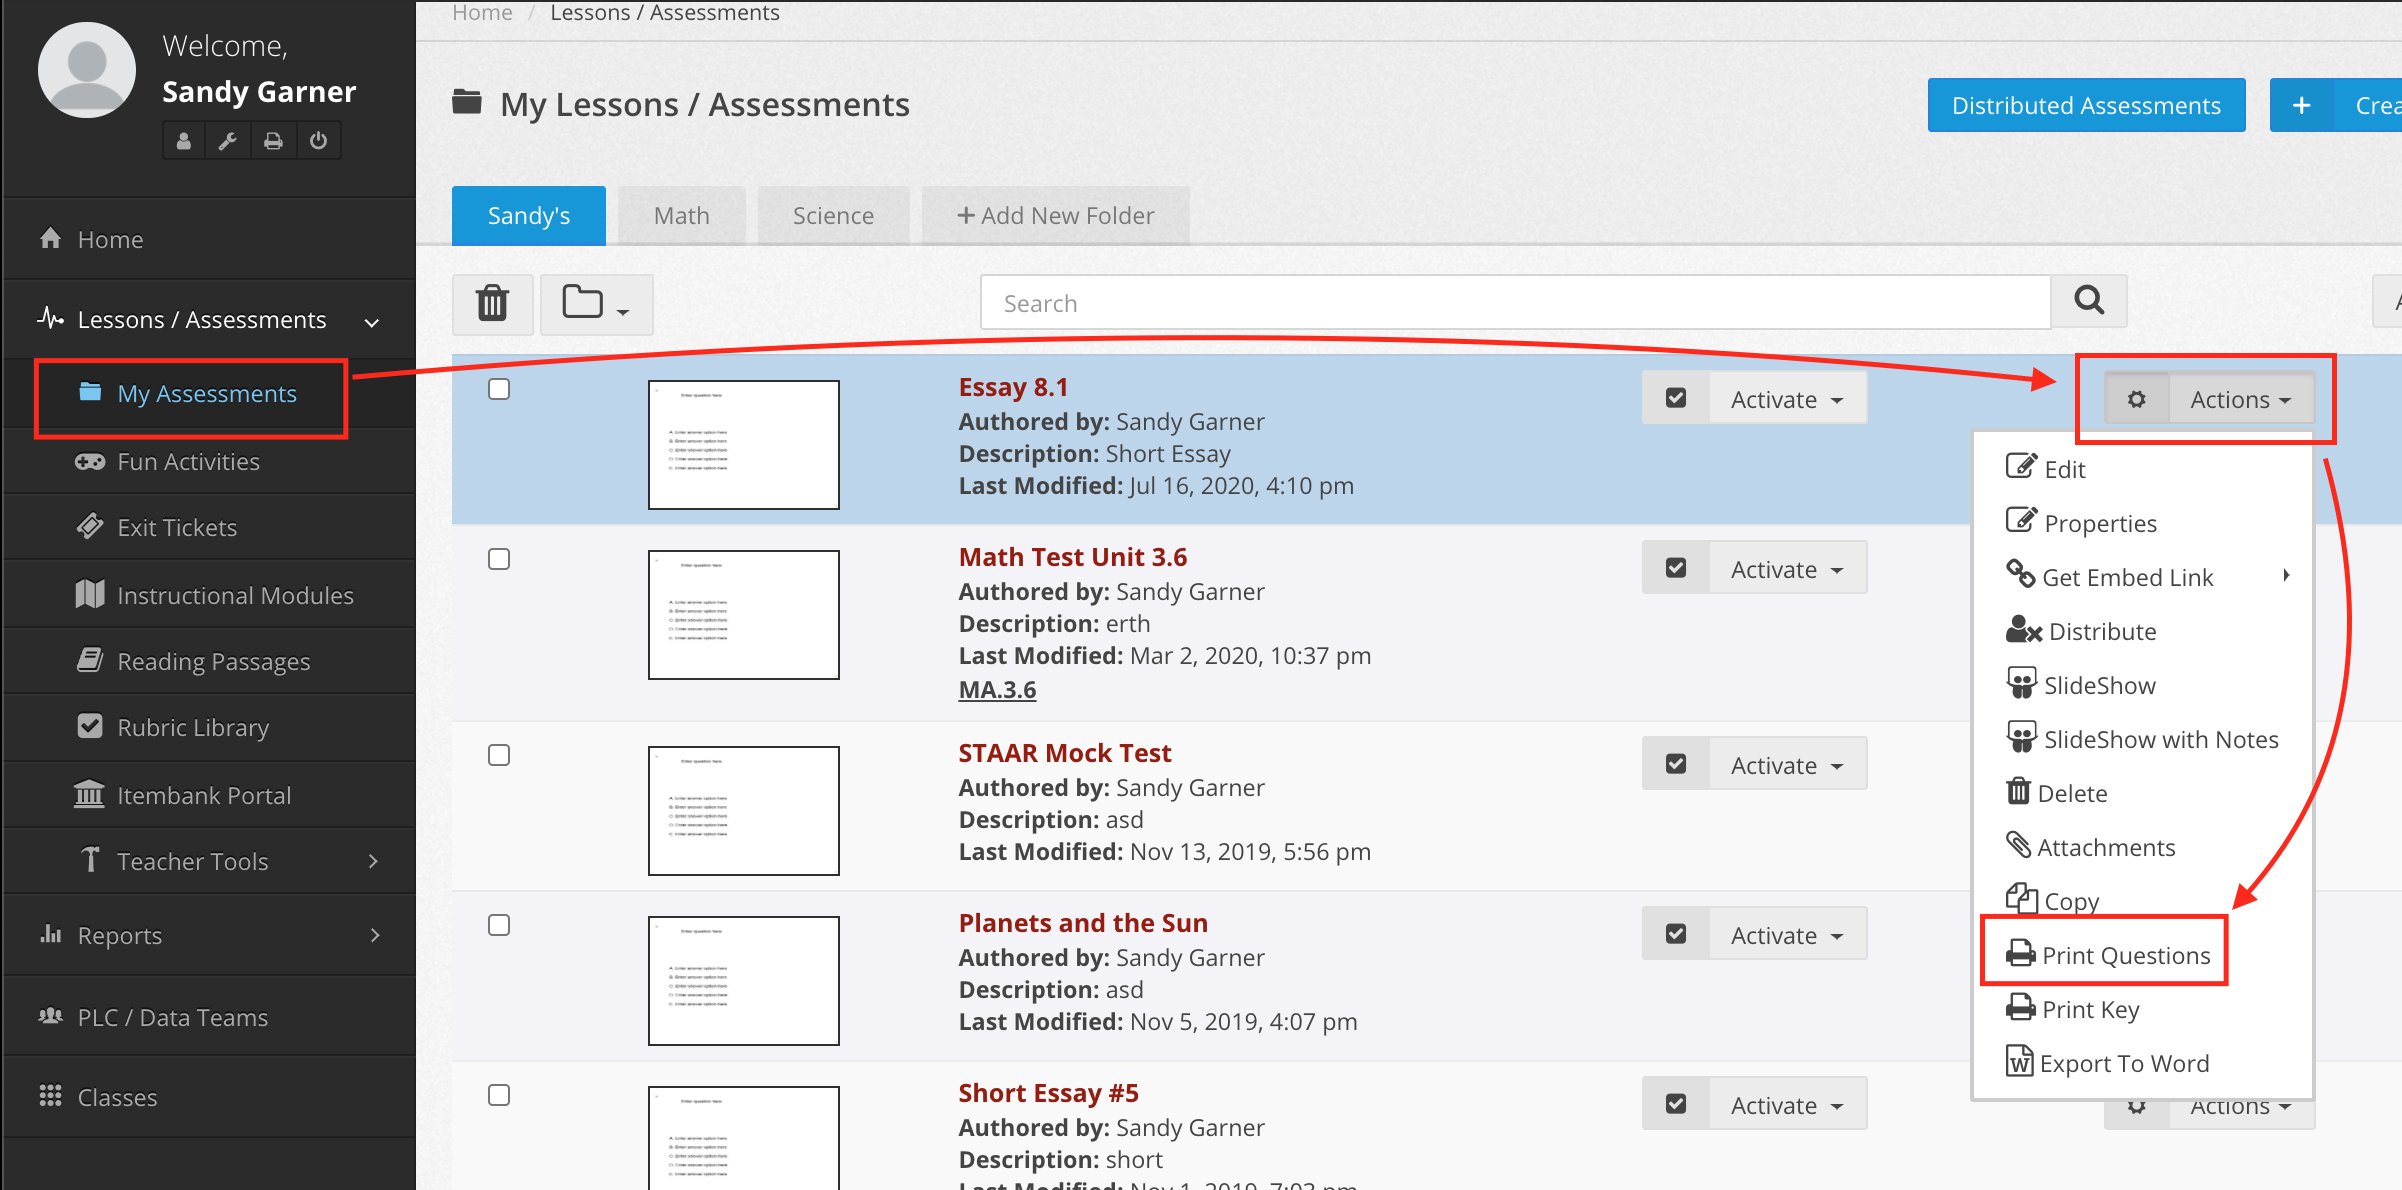Image resolution: width=2402 pixels, height=1190 pixels.
Task: Collapse the Lessons / Assessments sidebar chevron
Action: [x=371, y=322]
